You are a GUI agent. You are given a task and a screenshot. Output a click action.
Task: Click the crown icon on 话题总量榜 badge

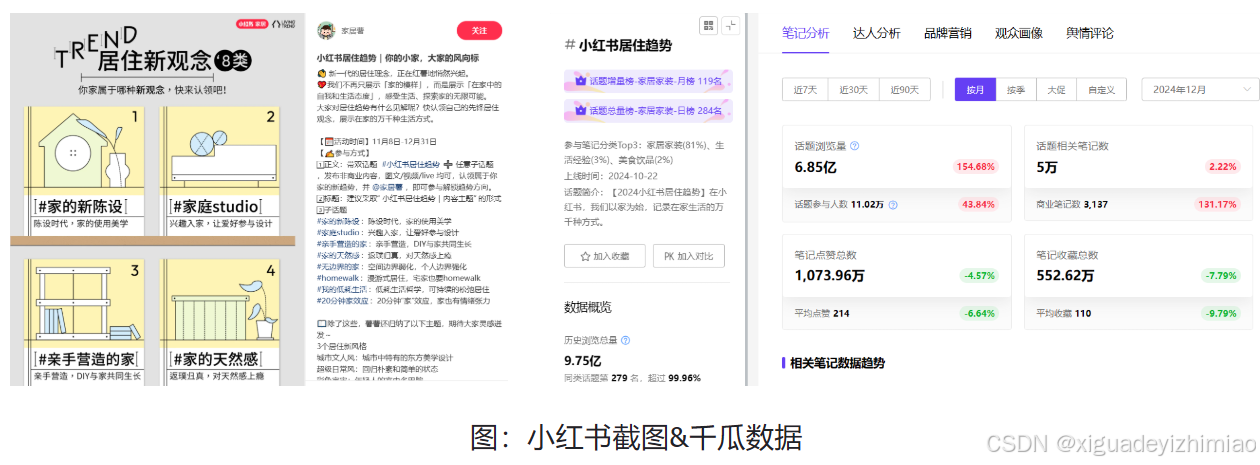click(x=581, y=110)
